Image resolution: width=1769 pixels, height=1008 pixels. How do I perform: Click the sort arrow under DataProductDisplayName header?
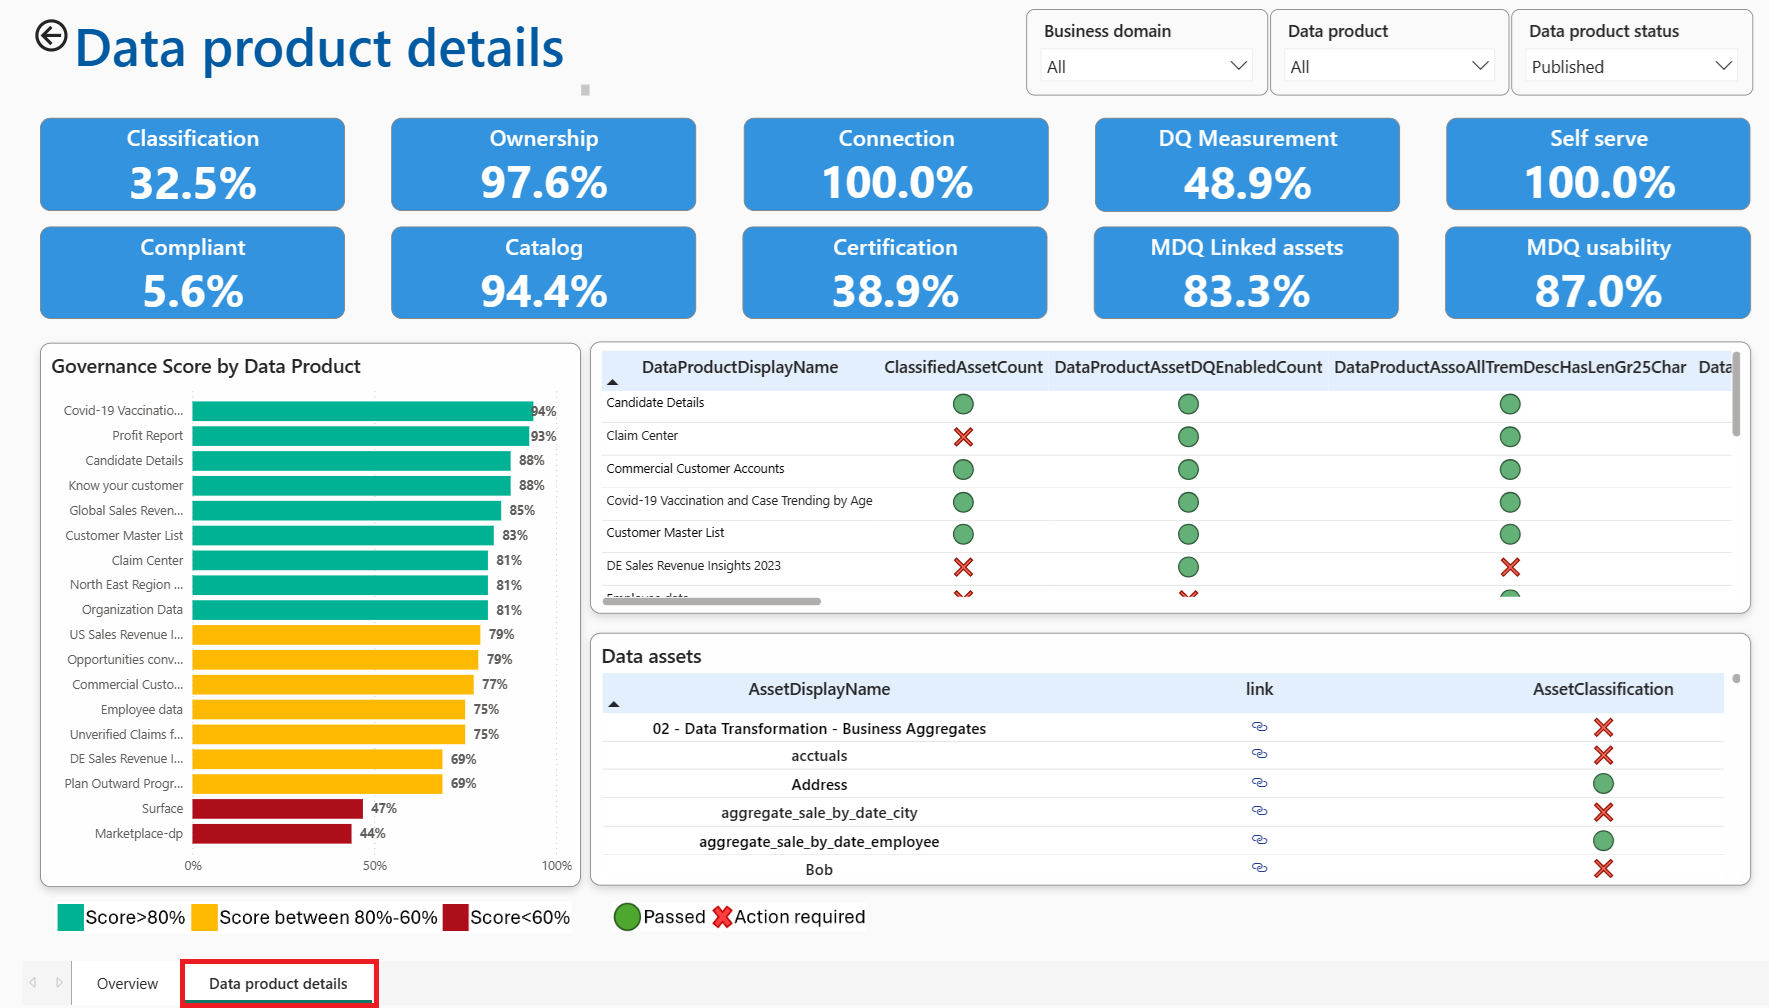coord(613,382)
